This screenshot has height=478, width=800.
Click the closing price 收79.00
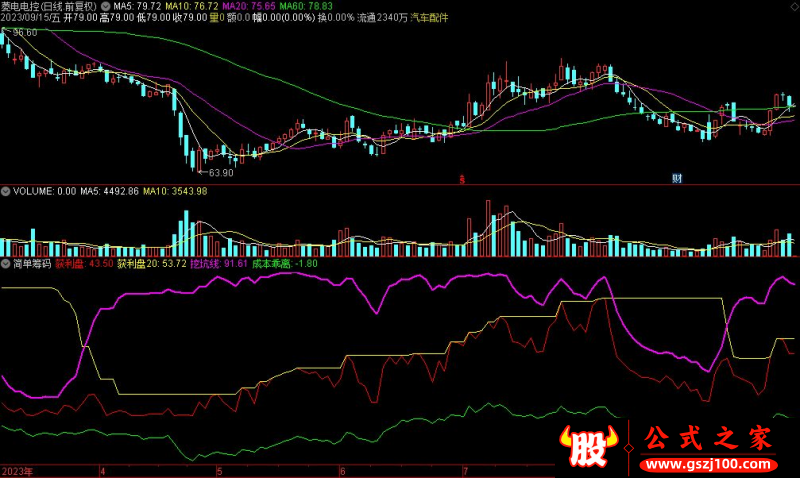(190, 17)
